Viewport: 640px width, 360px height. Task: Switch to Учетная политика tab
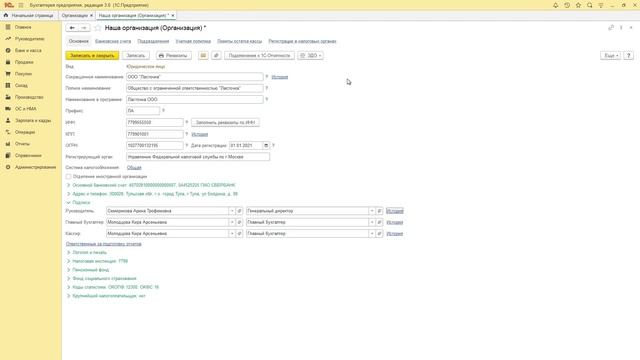click(x=193, y=41)
